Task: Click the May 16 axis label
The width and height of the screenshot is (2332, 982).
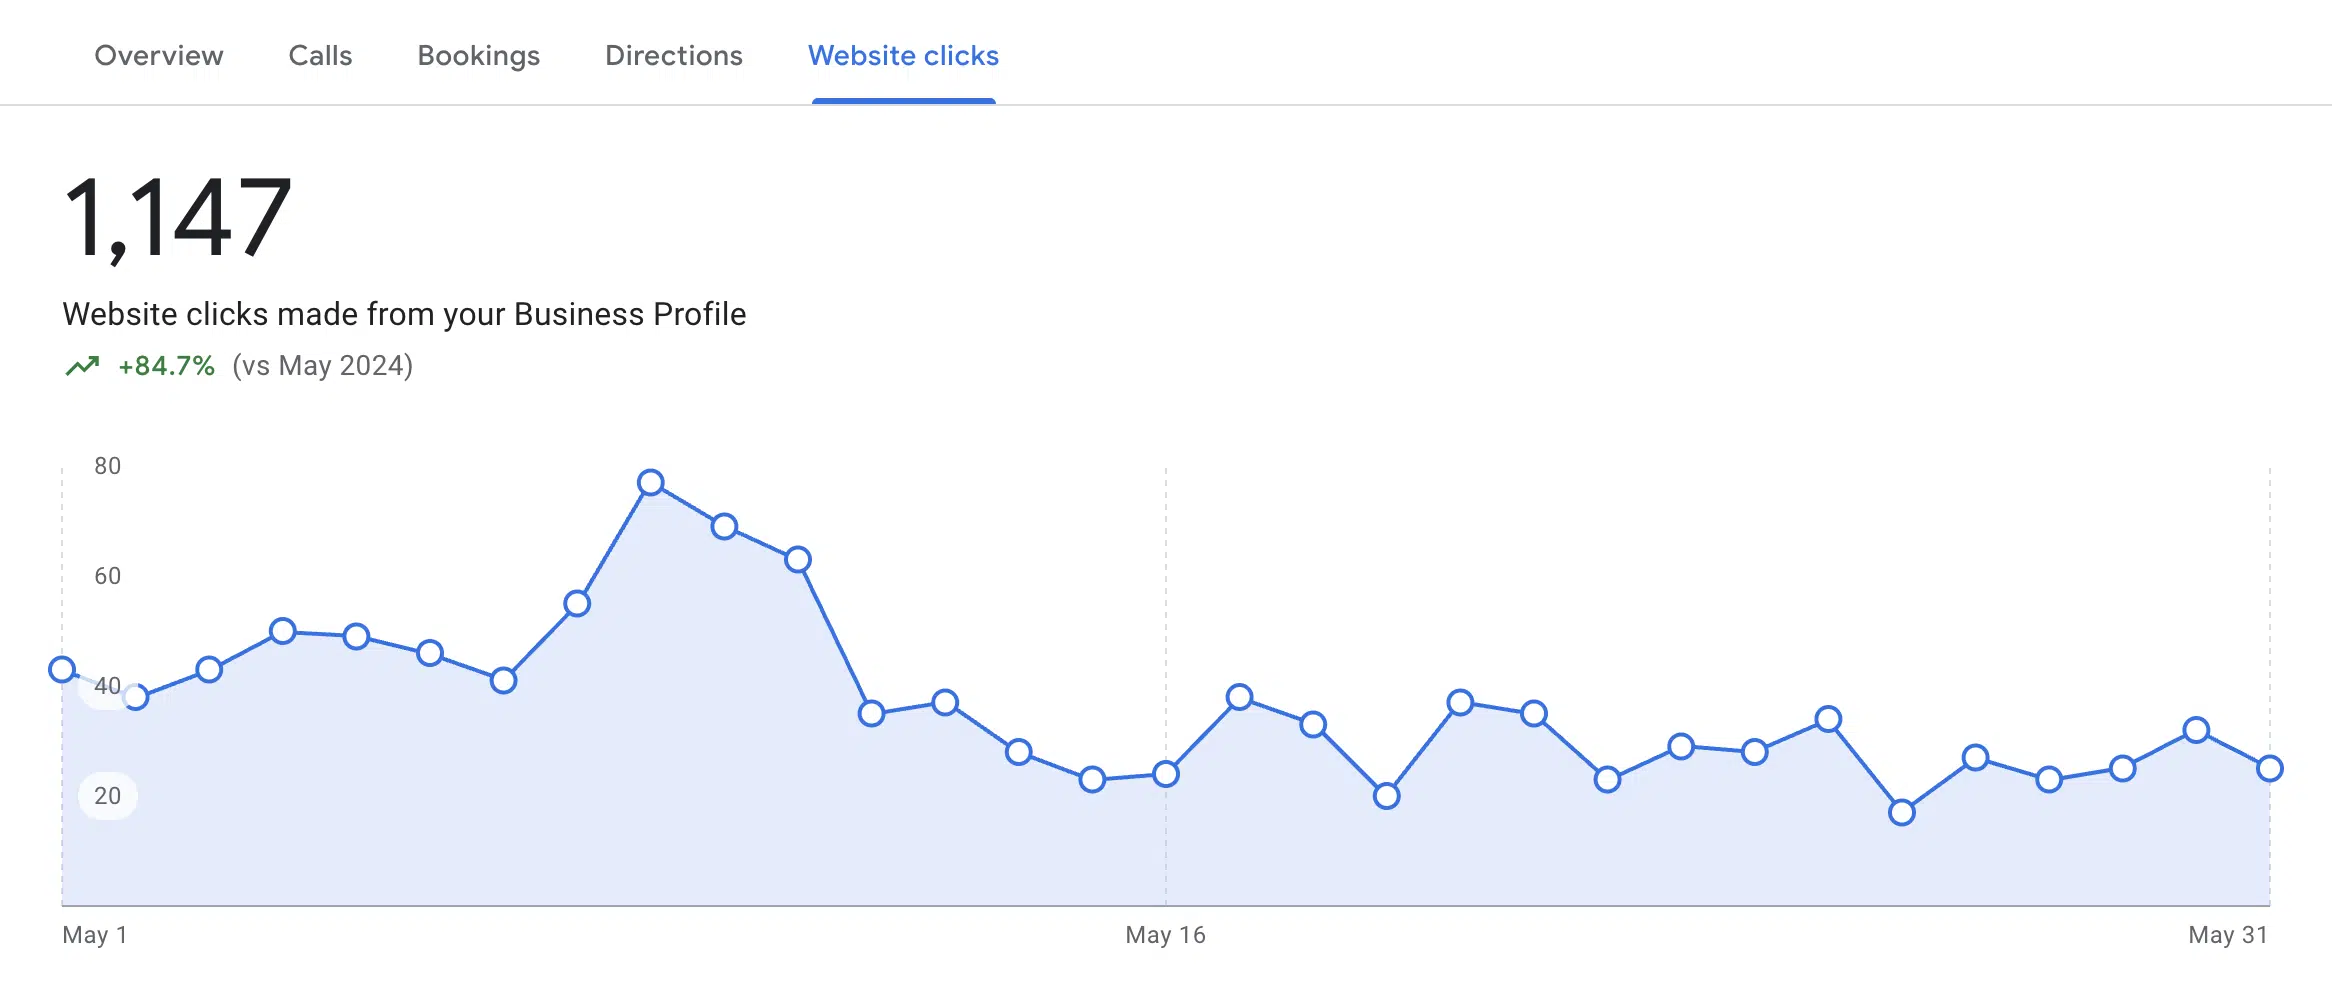Action: point(1165,935)
